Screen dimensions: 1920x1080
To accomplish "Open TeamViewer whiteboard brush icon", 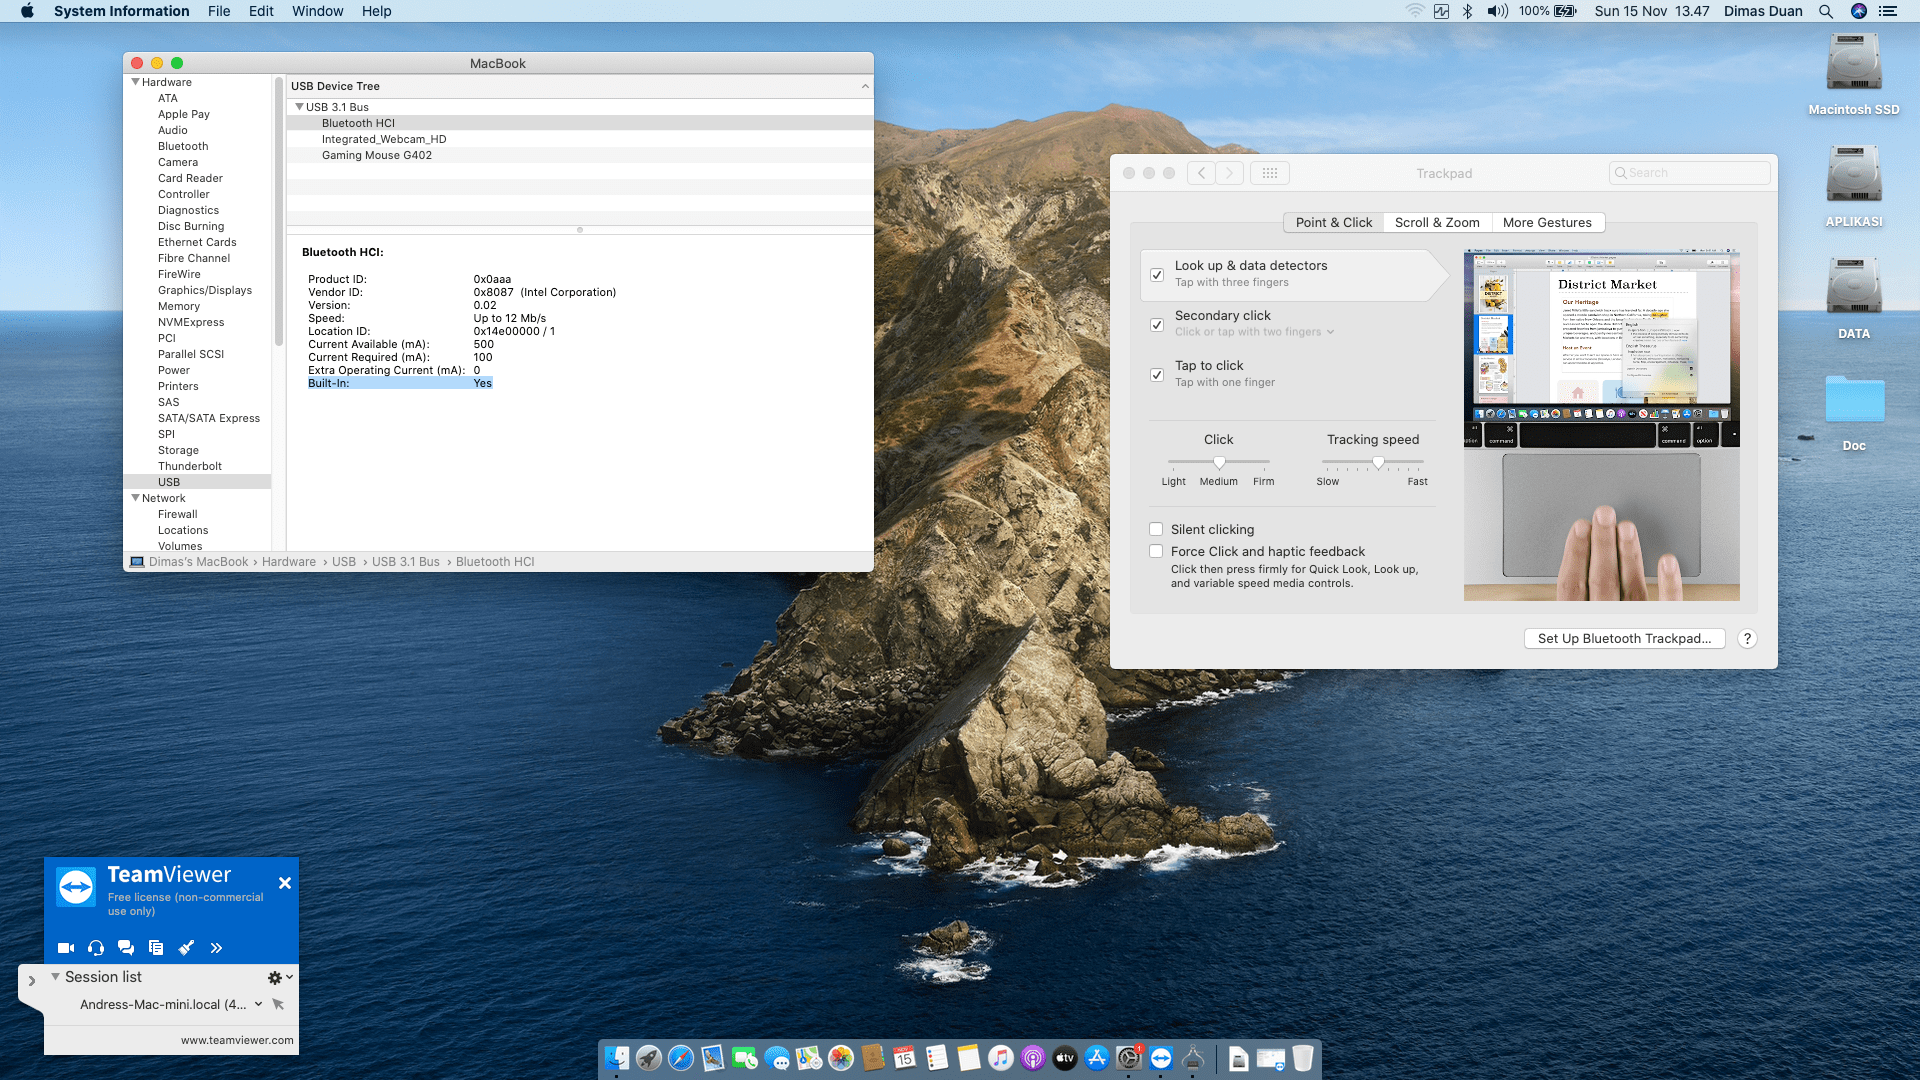I will [x=186, y=947].
